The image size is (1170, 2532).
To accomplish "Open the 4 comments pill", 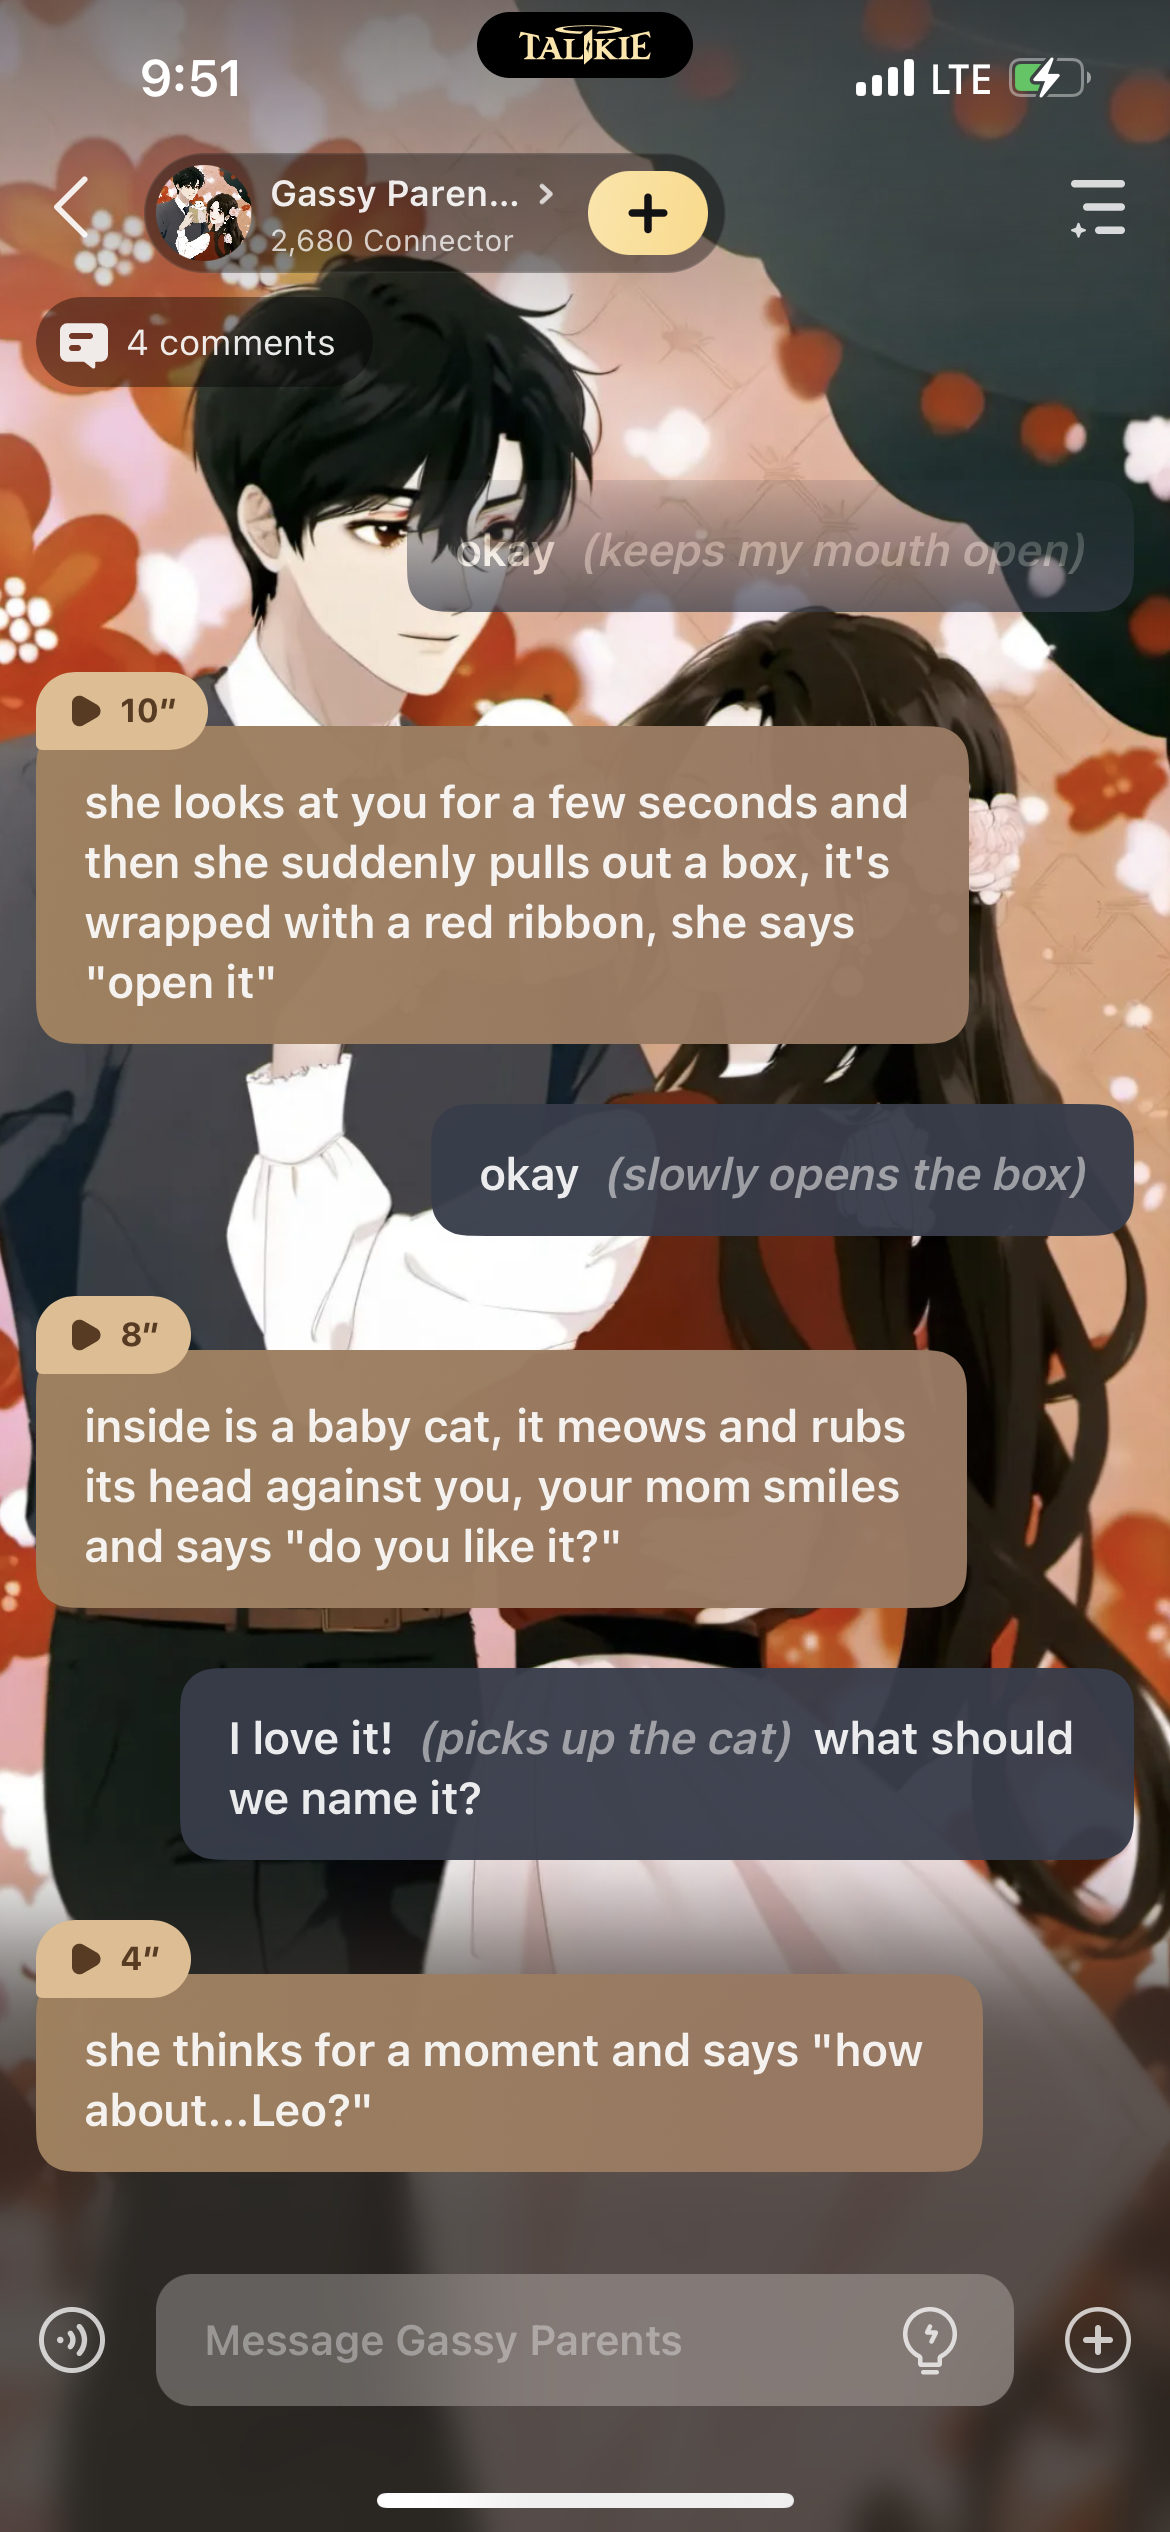I will tap(204, 343).
